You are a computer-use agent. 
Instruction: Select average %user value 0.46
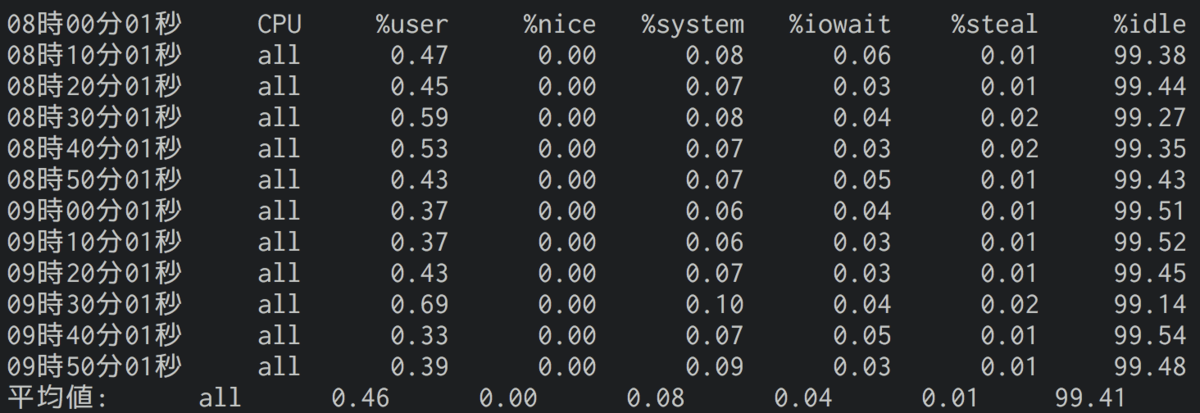click(x=361, y=397)
